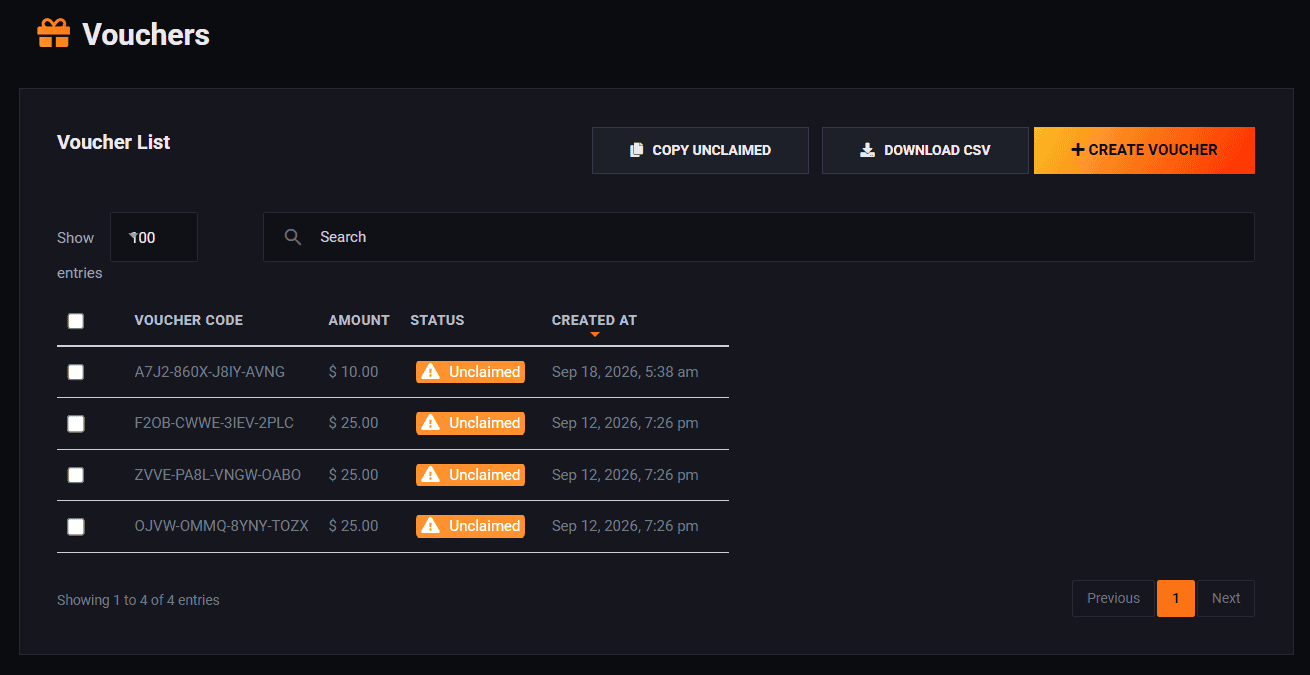Click the date Sep 18, 2026, 5:38 am
The height and width of the screenshot is (675, 1310).
click(625, 372)
